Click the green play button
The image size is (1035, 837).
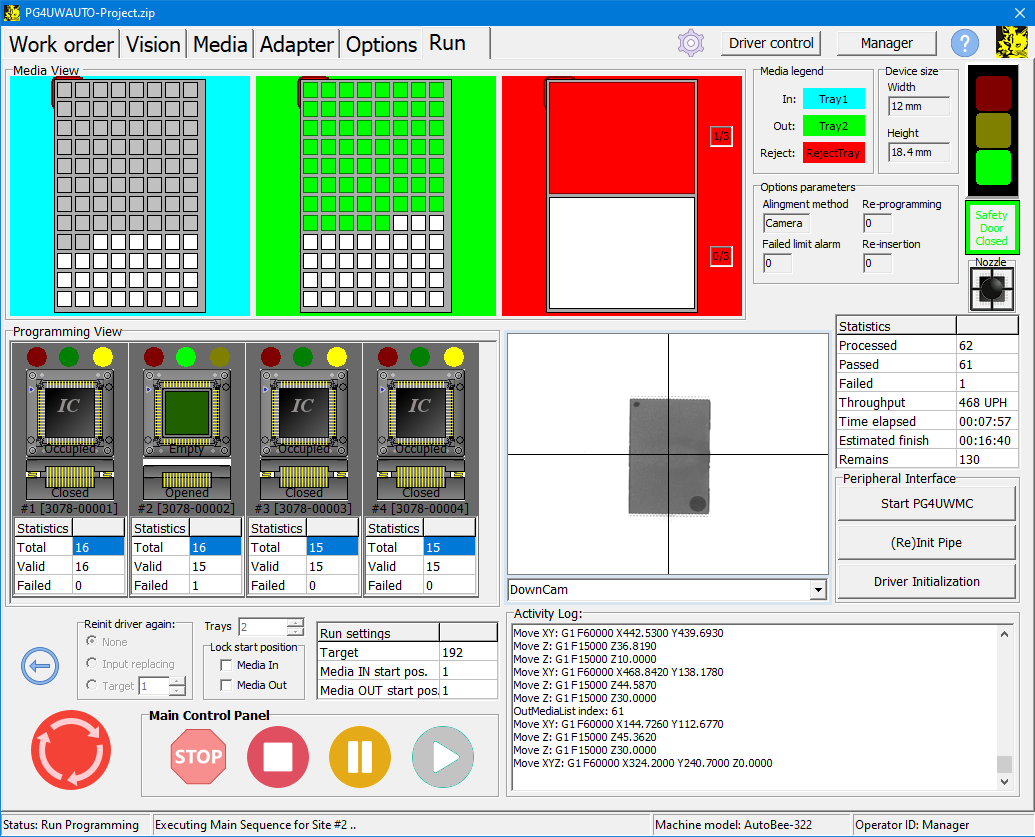443,756
